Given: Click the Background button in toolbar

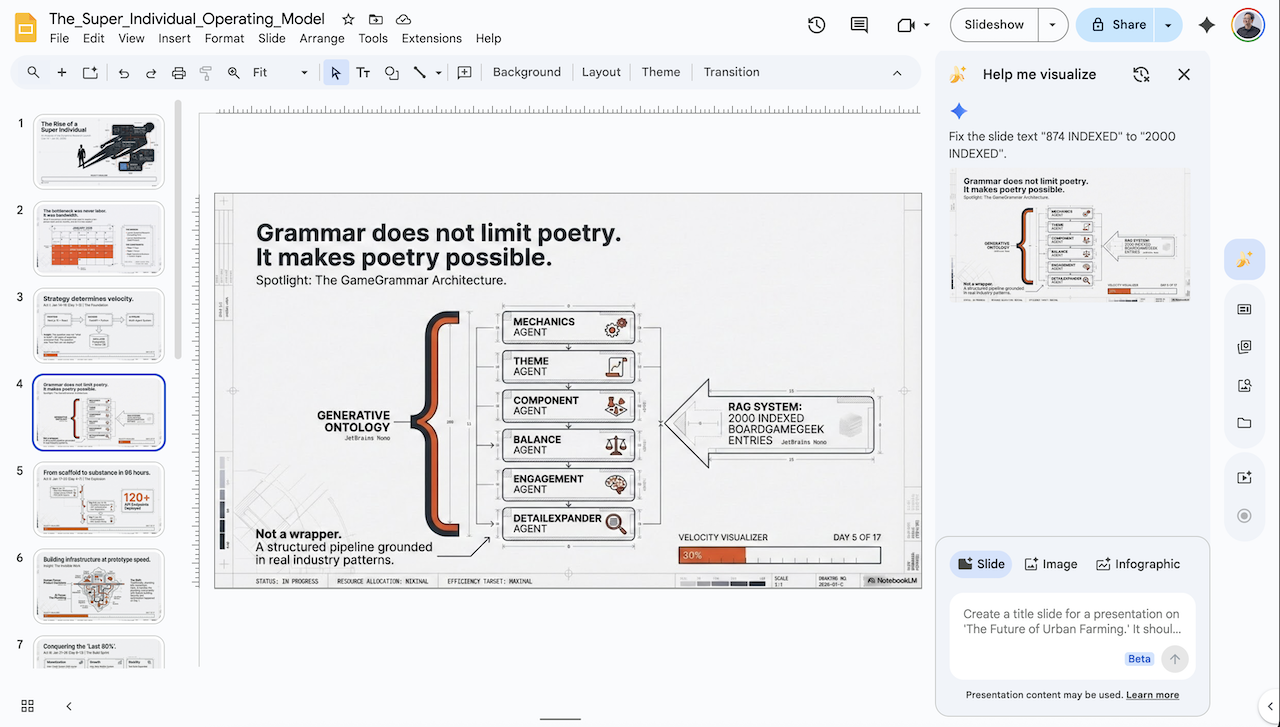Looking at the screenshot, I should pos(526,72).
